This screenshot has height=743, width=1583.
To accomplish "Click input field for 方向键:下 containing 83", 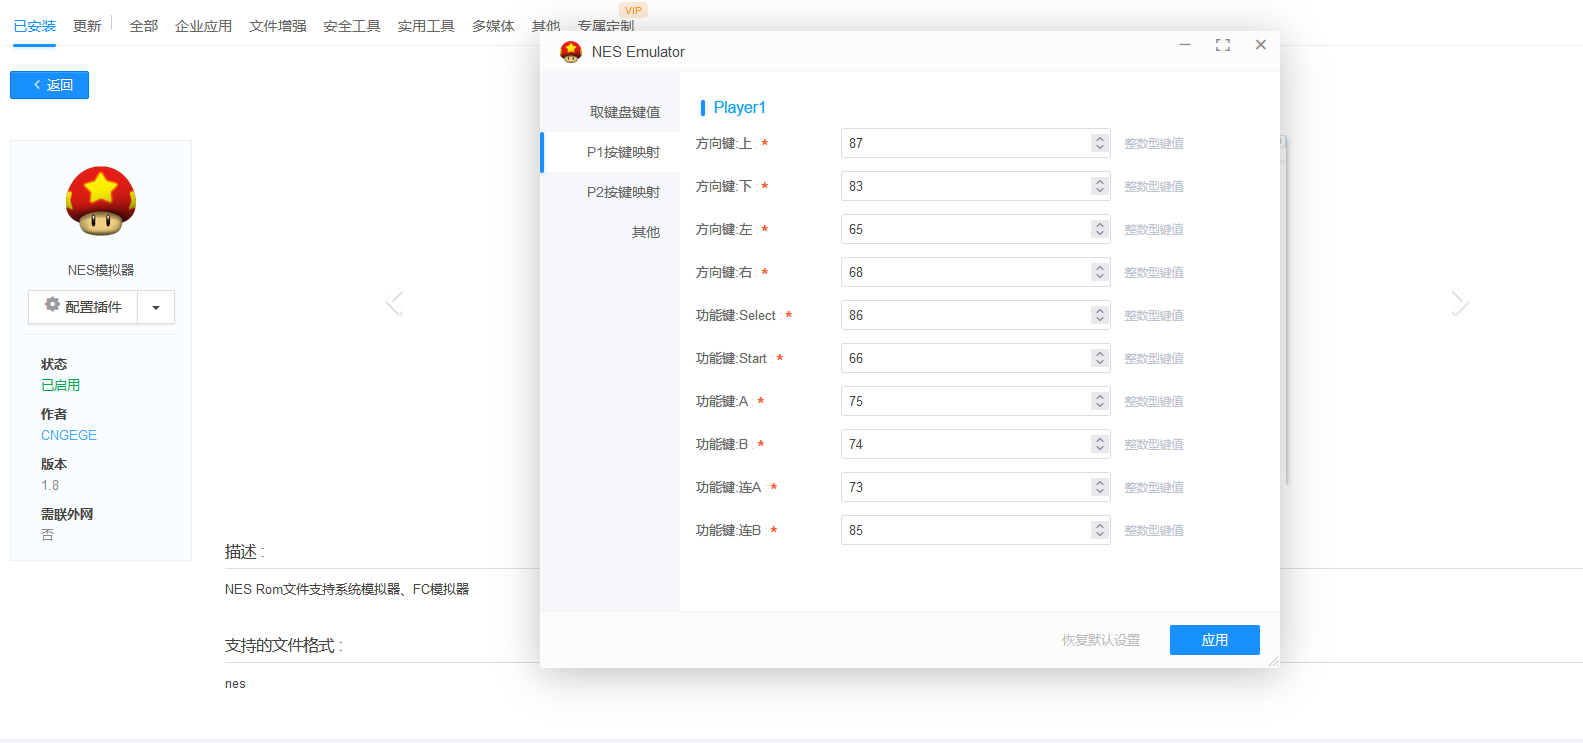I will (x=975, y=186).
